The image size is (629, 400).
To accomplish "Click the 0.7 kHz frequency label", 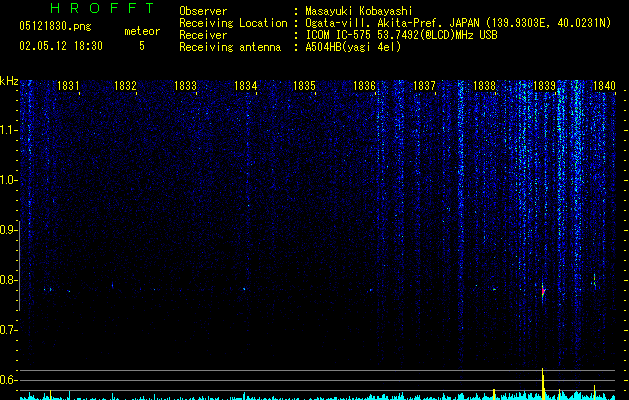I will click(8, 330).
